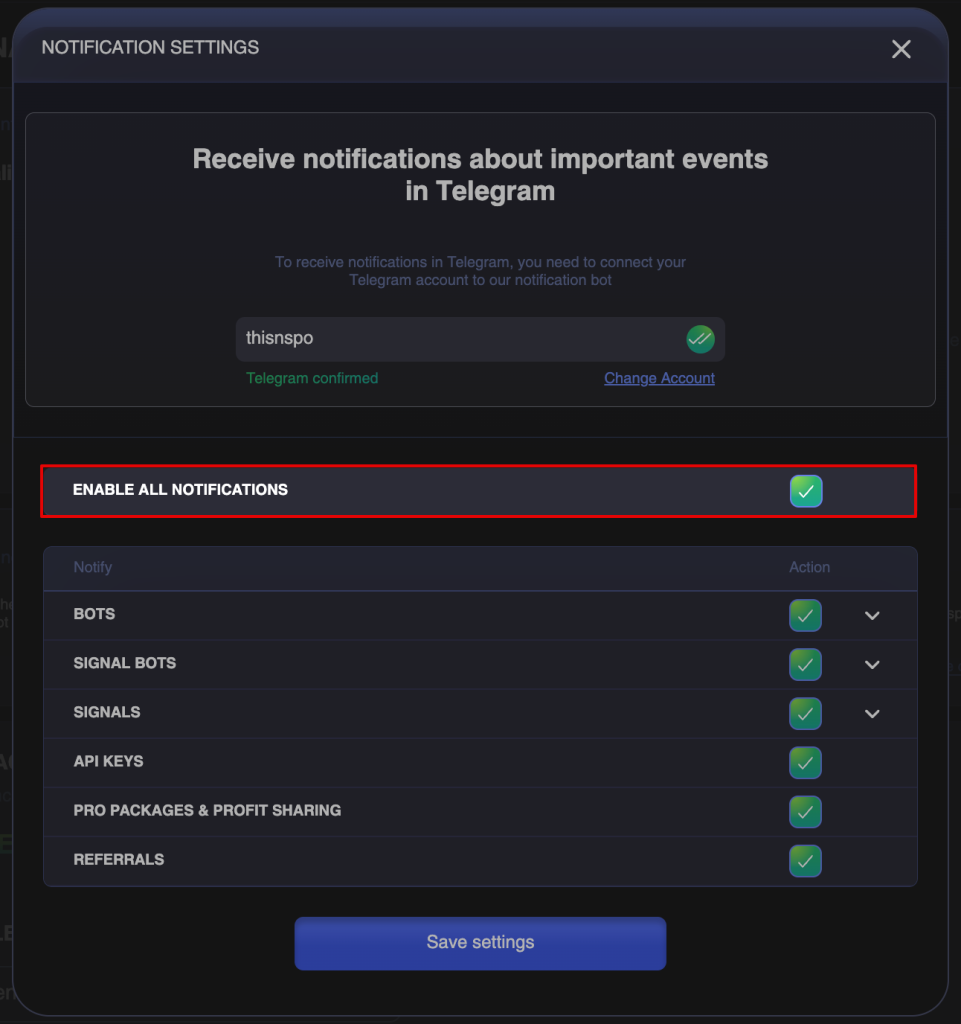This screenshot has width=961, height=1024.
Task: Expand the BOTS row chevron
Action: (872, 616)
